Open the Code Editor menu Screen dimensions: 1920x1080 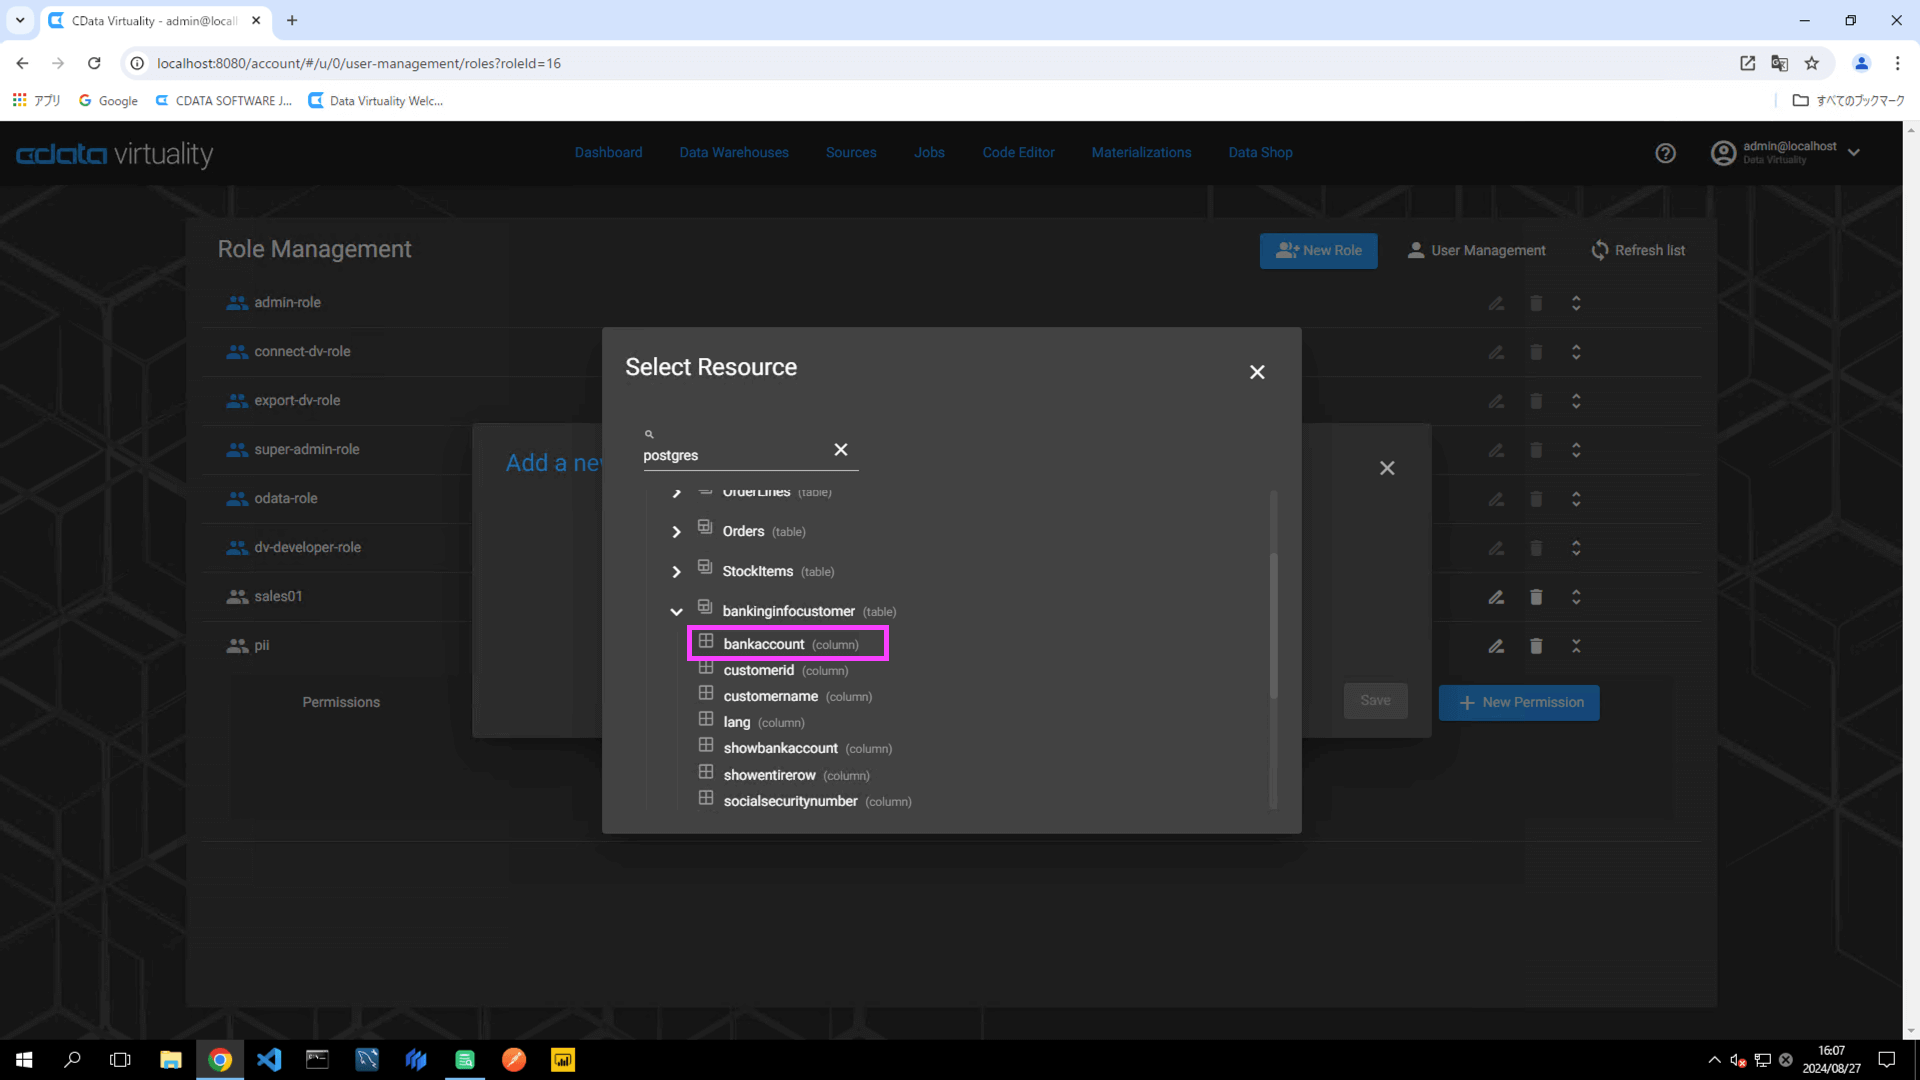tap(1018, 153)
